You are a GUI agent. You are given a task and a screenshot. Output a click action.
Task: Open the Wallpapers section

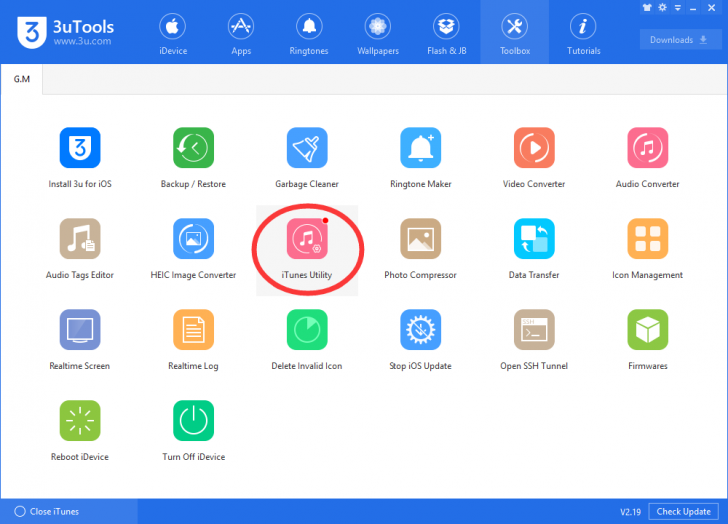coord(377,33)
